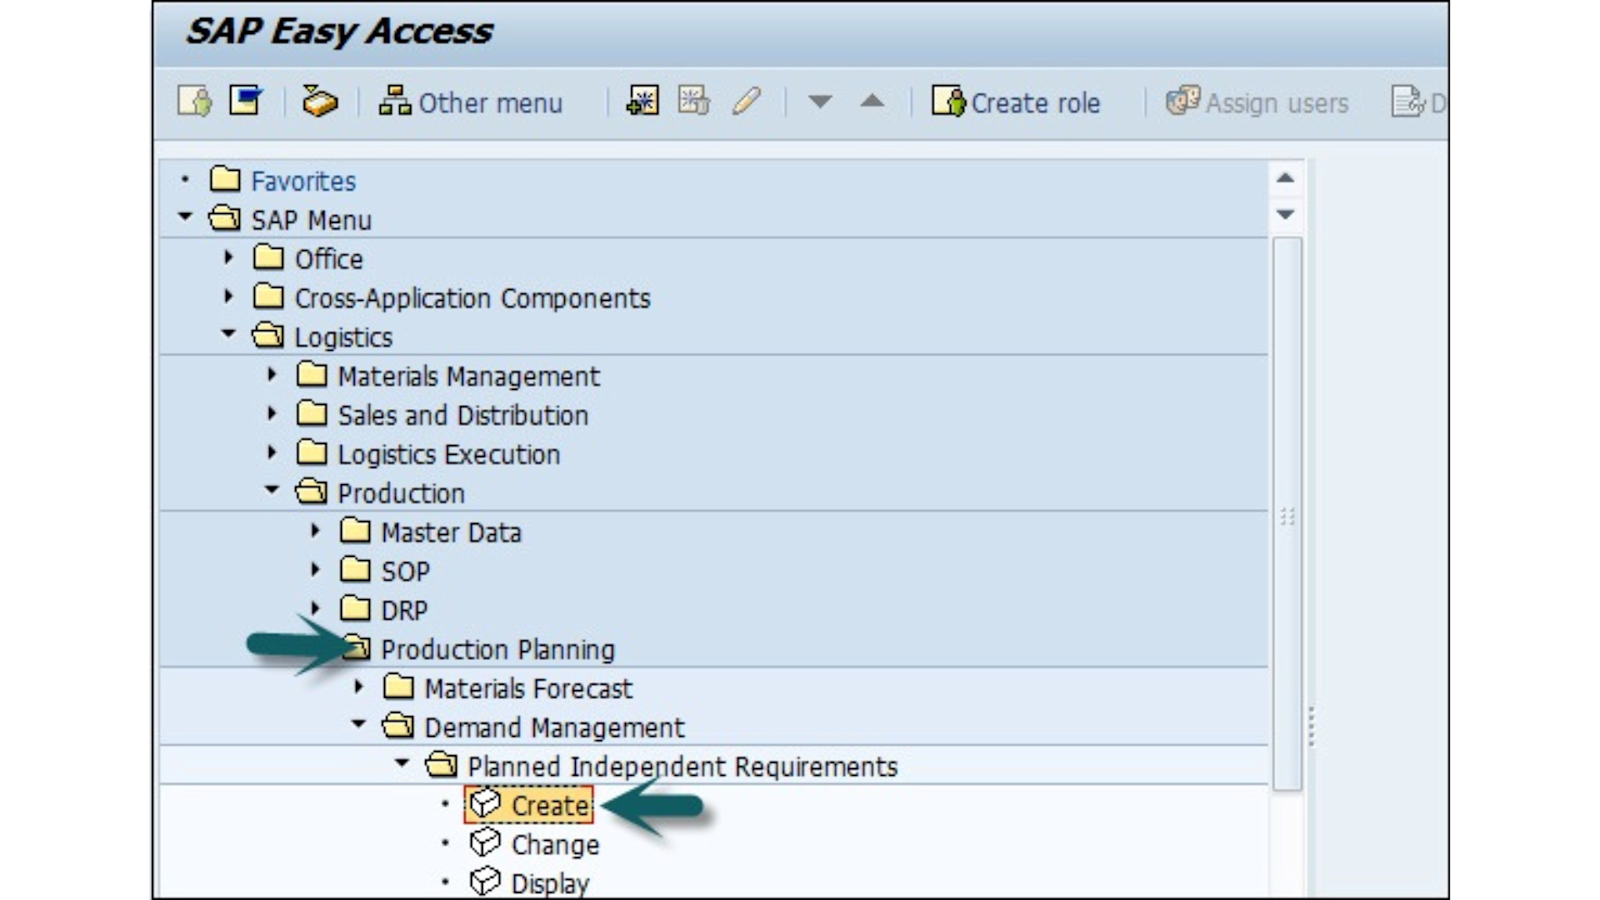
Task: Select the Demand Management label text
Action: pyautogui.click(x=555, y=728)
